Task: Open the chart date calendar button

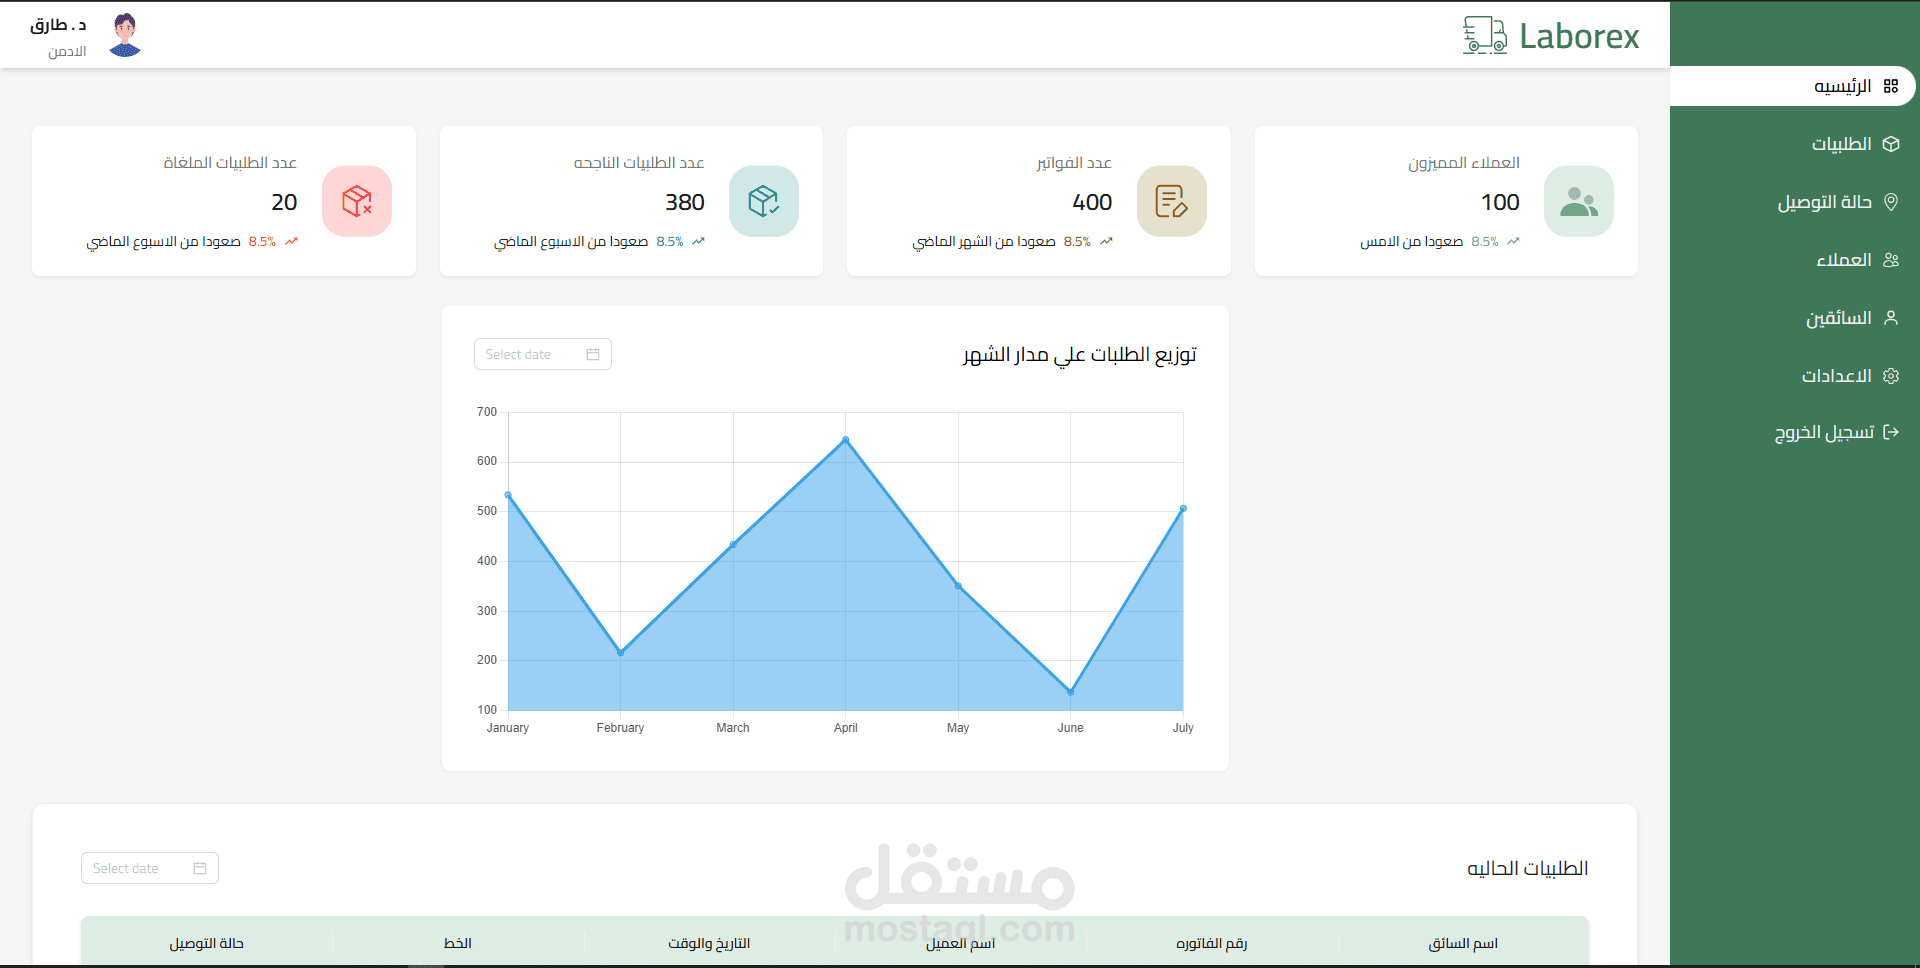Action: pos(592,354)
